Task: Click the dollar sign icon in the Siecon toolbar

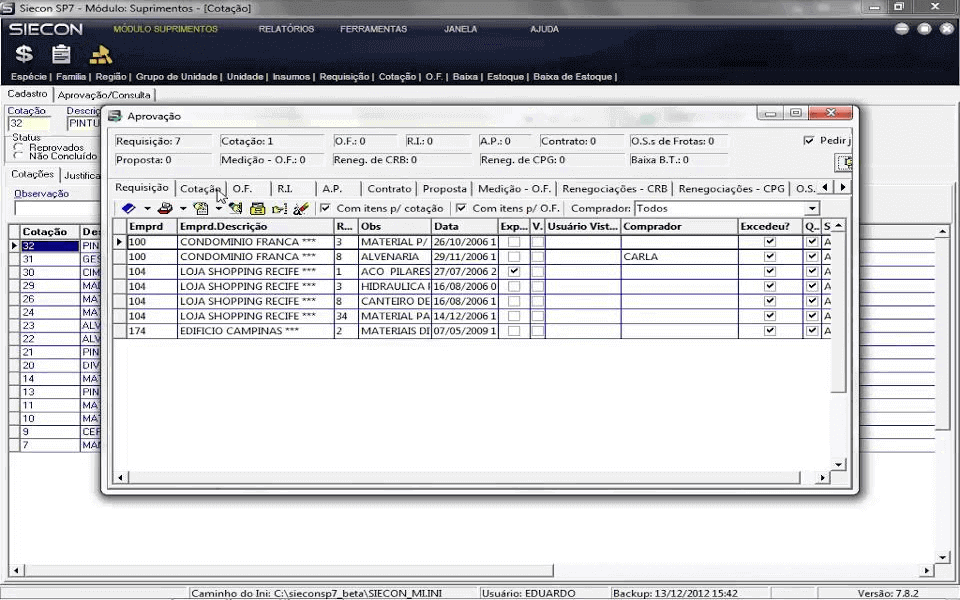Action: coord(24,54)
